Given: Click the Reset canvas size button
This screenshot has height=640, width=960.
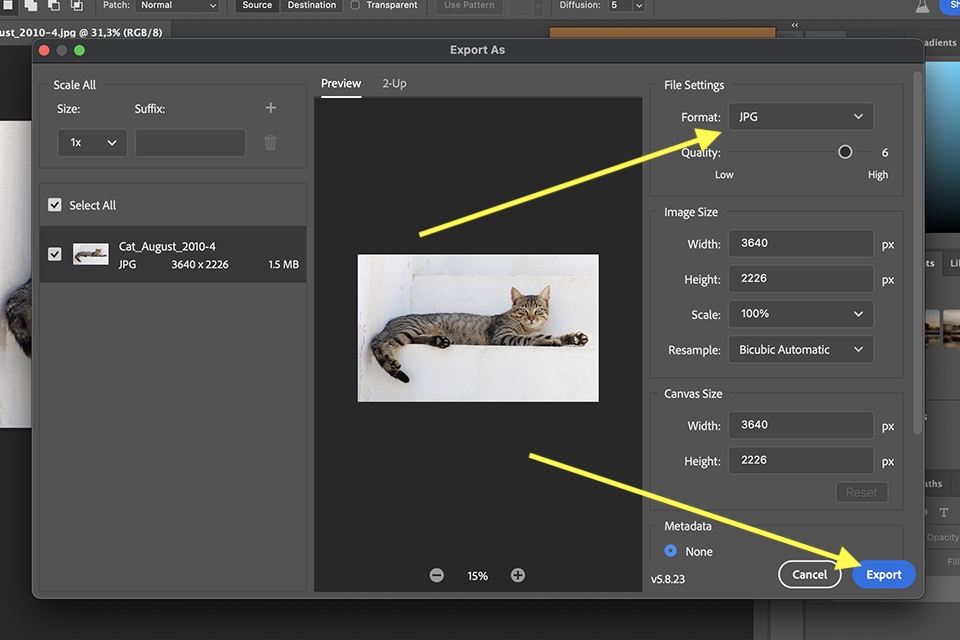Looking at the screenshot, I should pyautogui.click(x=861, y=492).
